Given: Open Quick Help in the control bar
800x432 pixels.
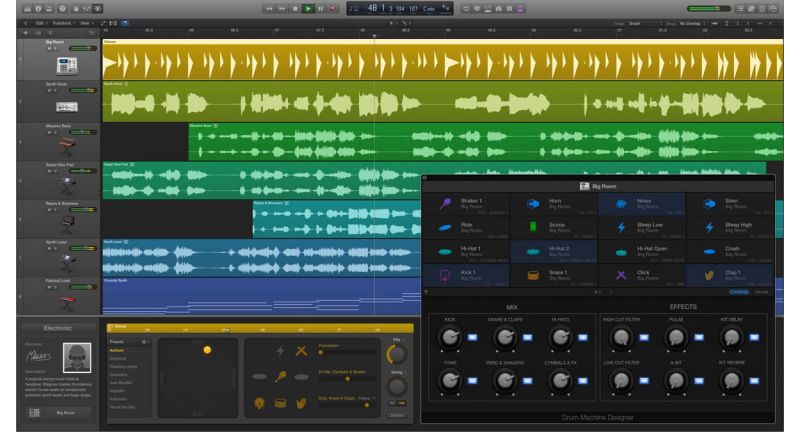Looking at the screenshot, I should pos(62,9).
